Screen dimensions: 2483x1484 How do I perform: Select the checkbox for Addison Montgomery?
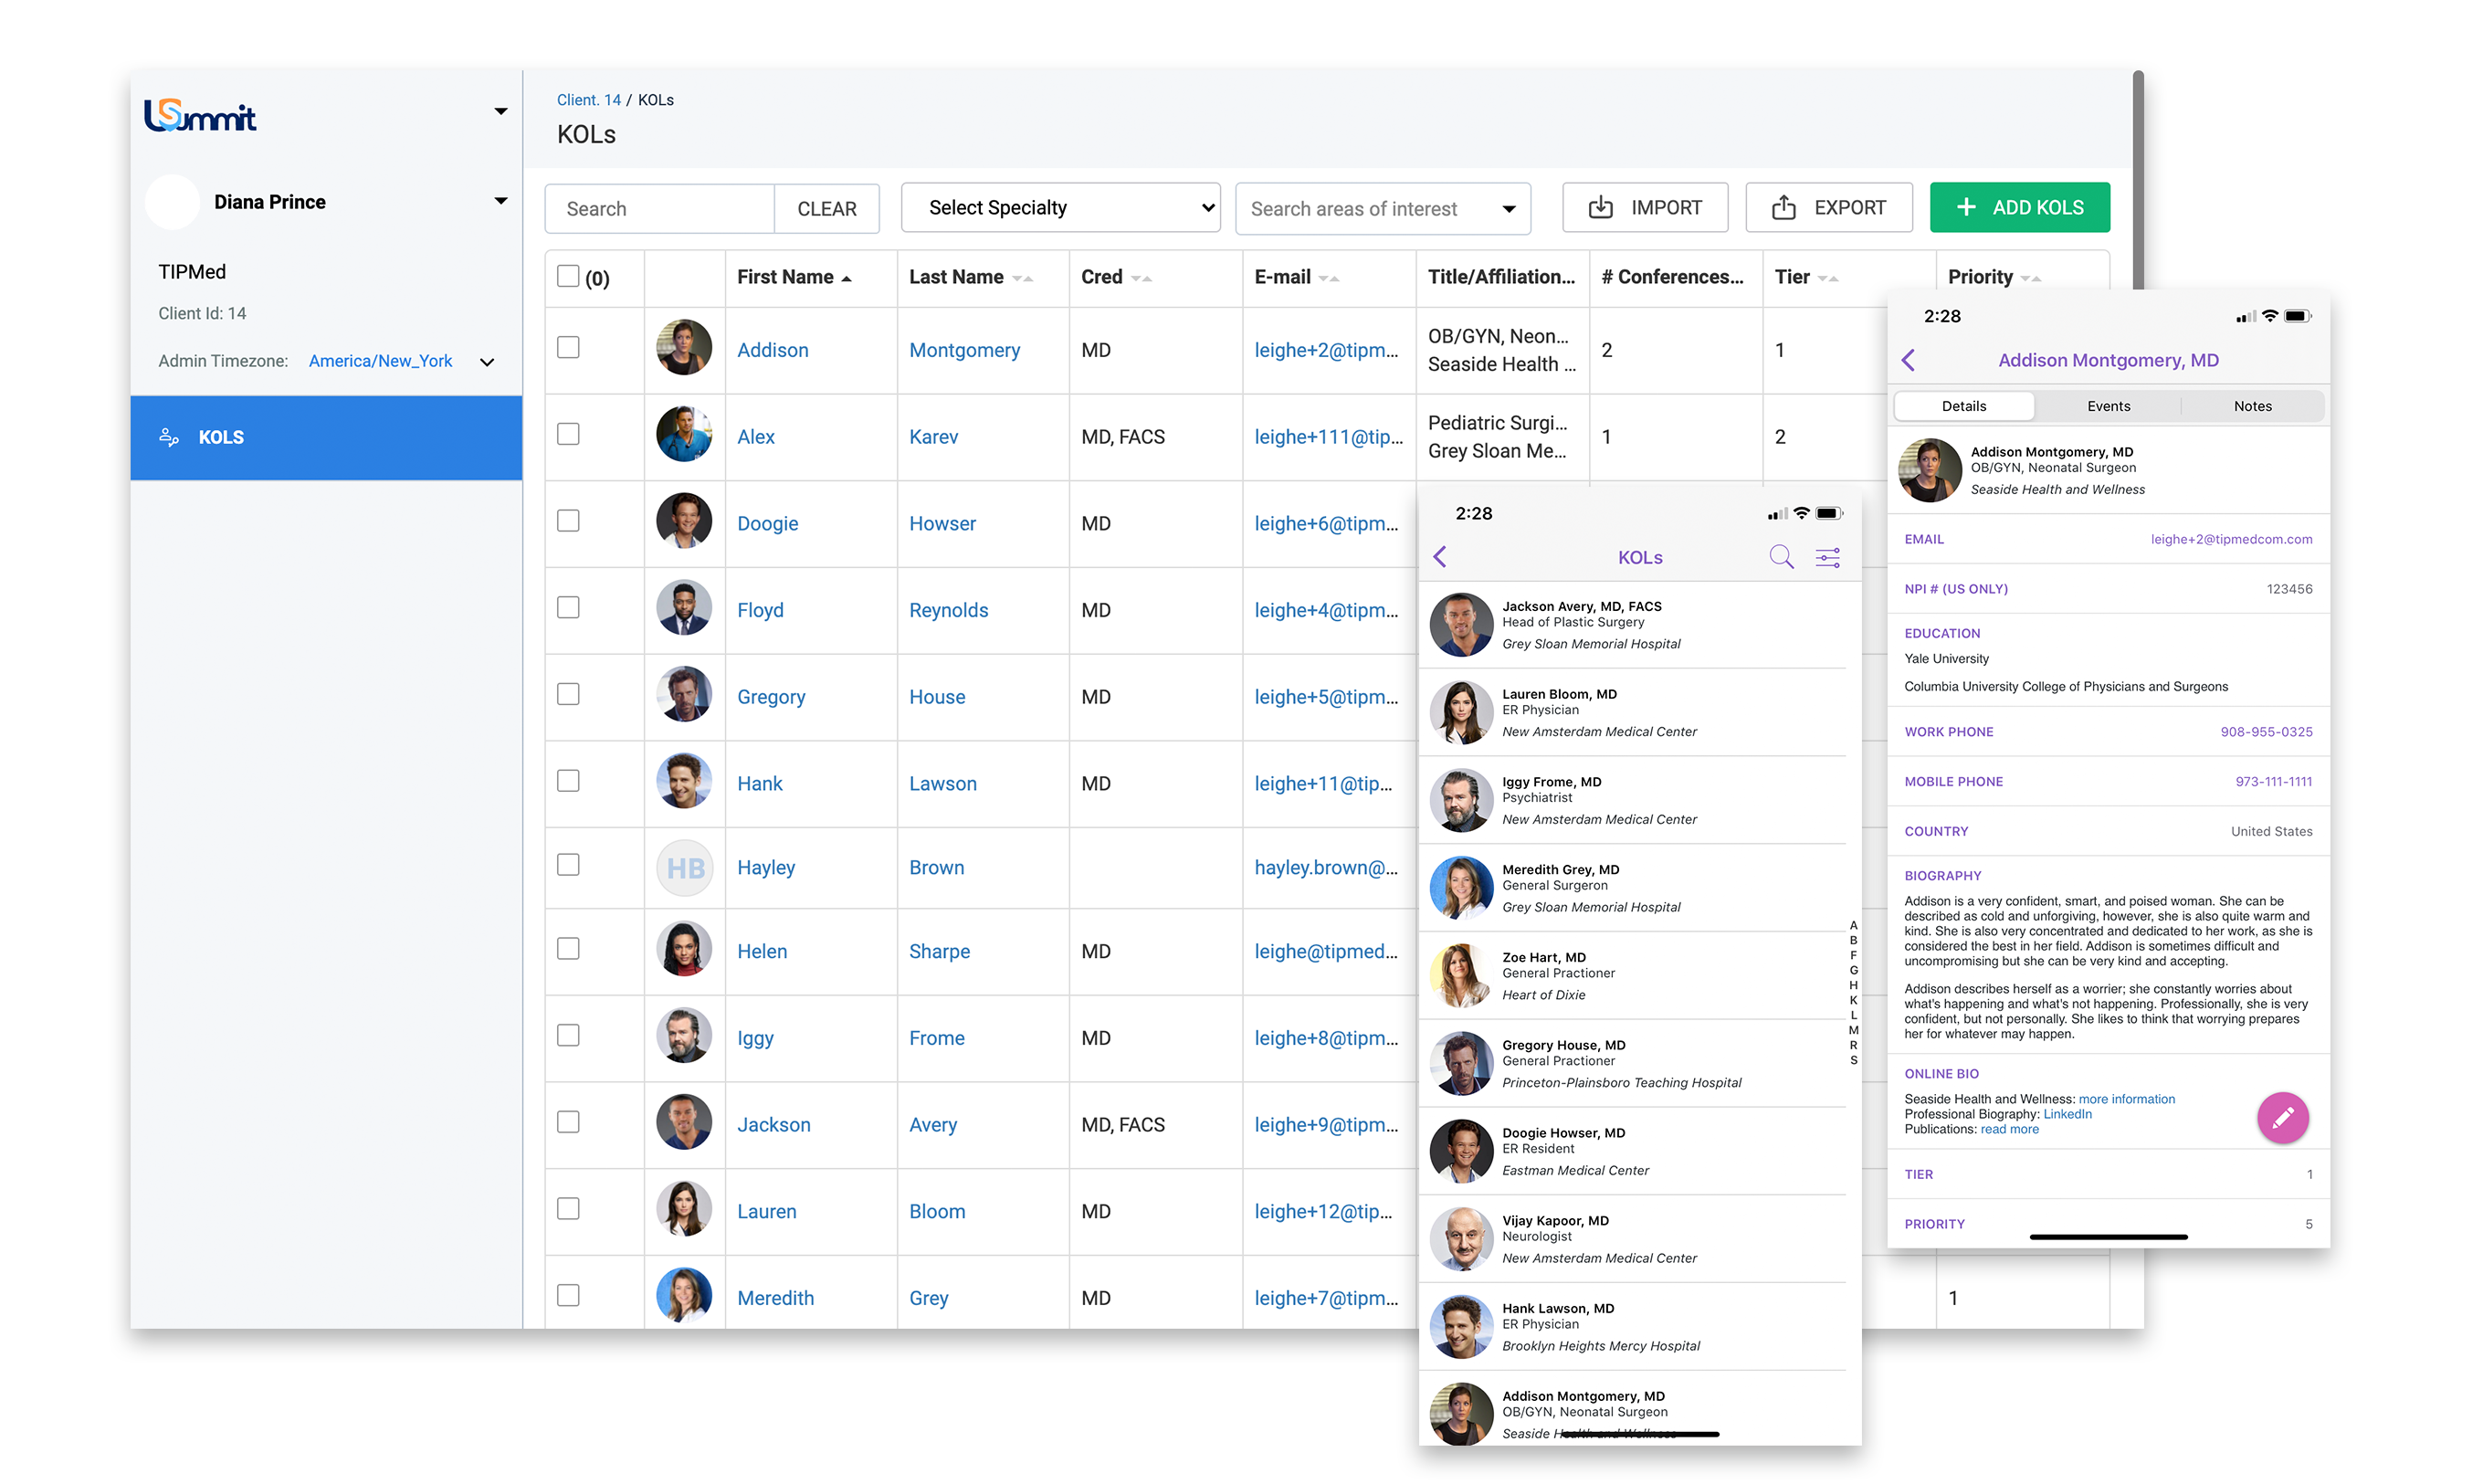tap(568, 347)
